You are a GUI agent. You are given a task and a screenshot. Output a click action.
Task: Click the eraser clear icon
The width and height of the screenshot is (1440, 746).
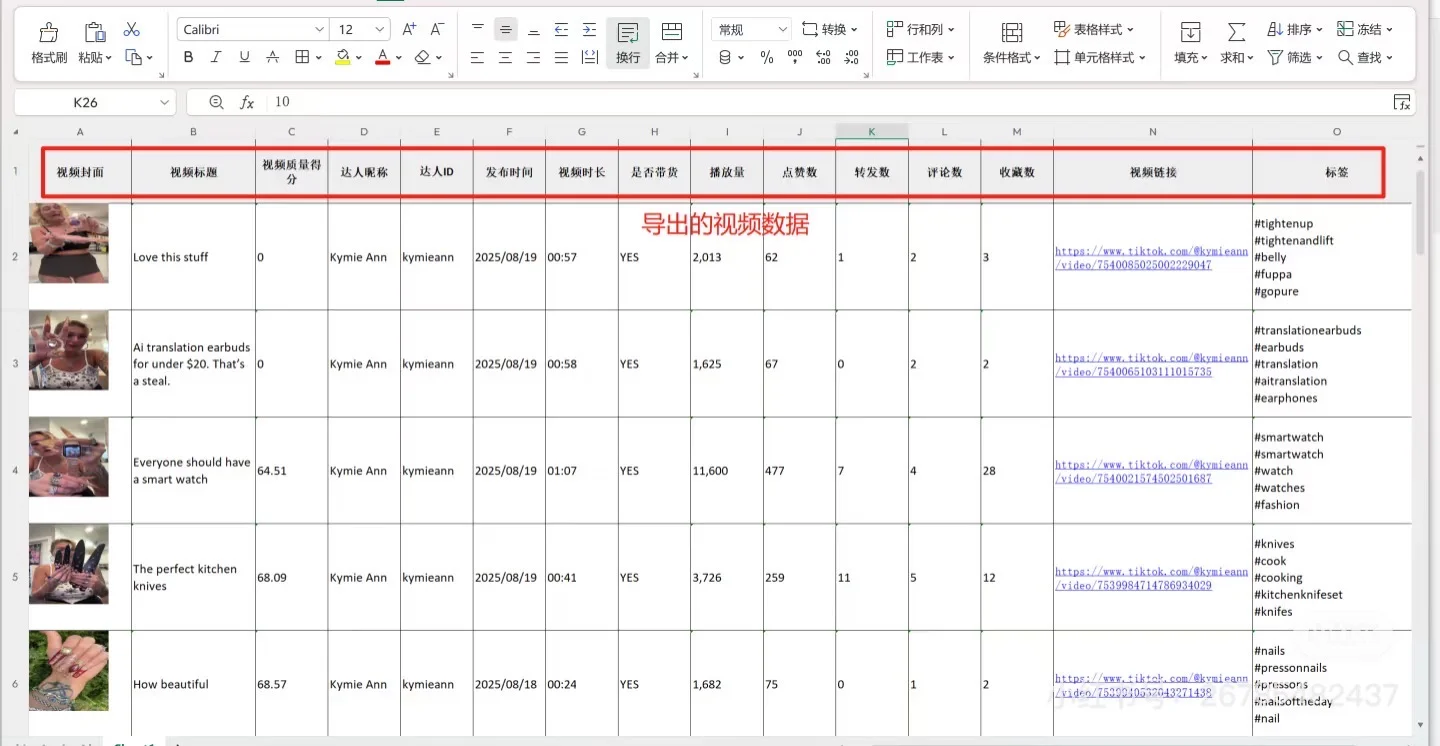point(422,58)
